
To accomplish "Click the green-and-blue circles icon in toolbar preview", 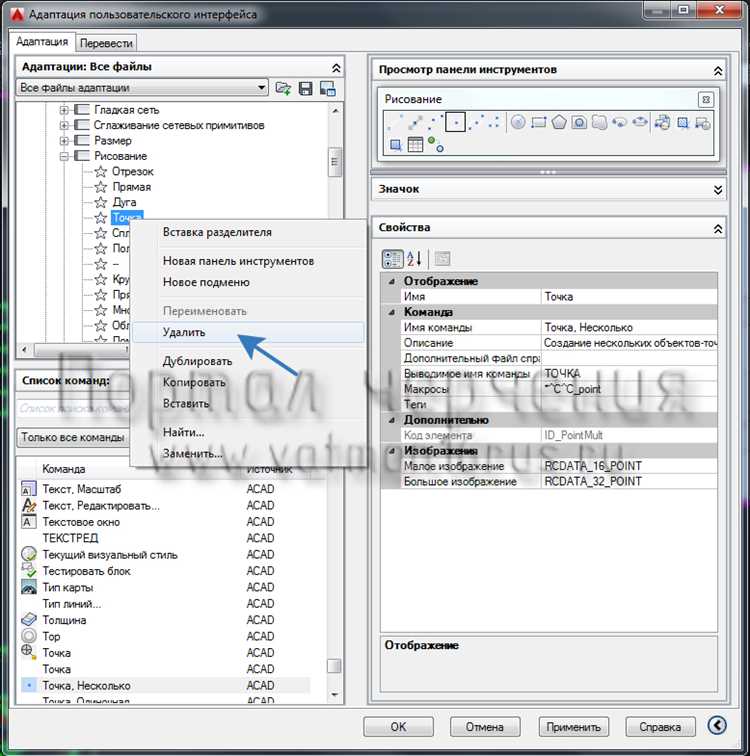I will (435, 144).
